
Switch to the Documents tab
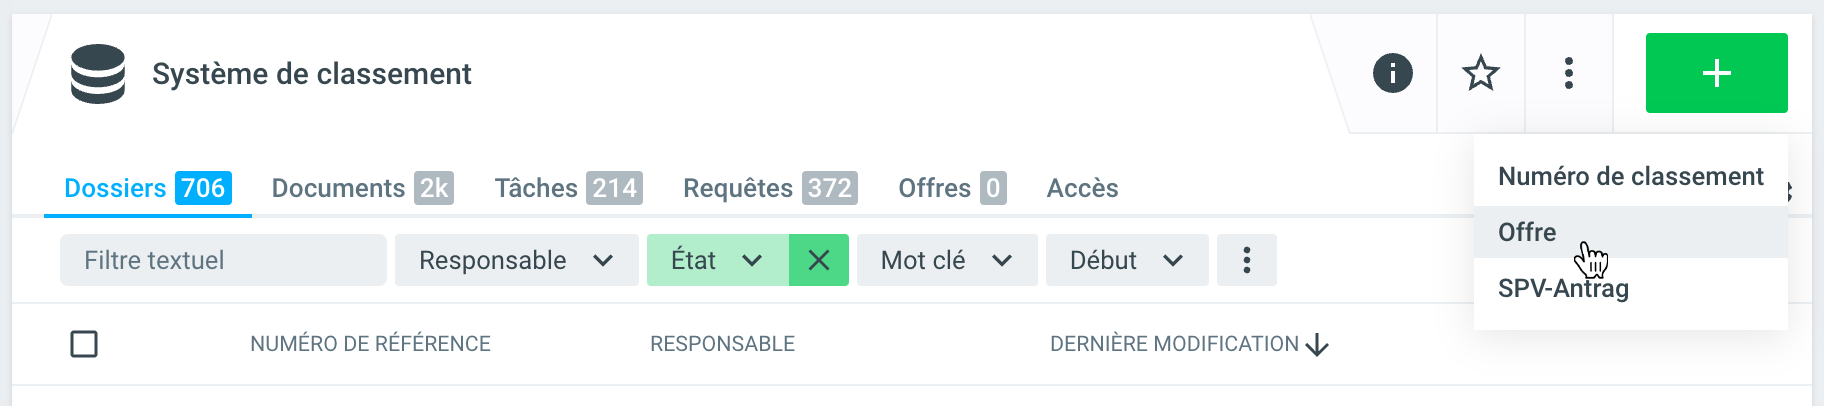click(362, 188)
